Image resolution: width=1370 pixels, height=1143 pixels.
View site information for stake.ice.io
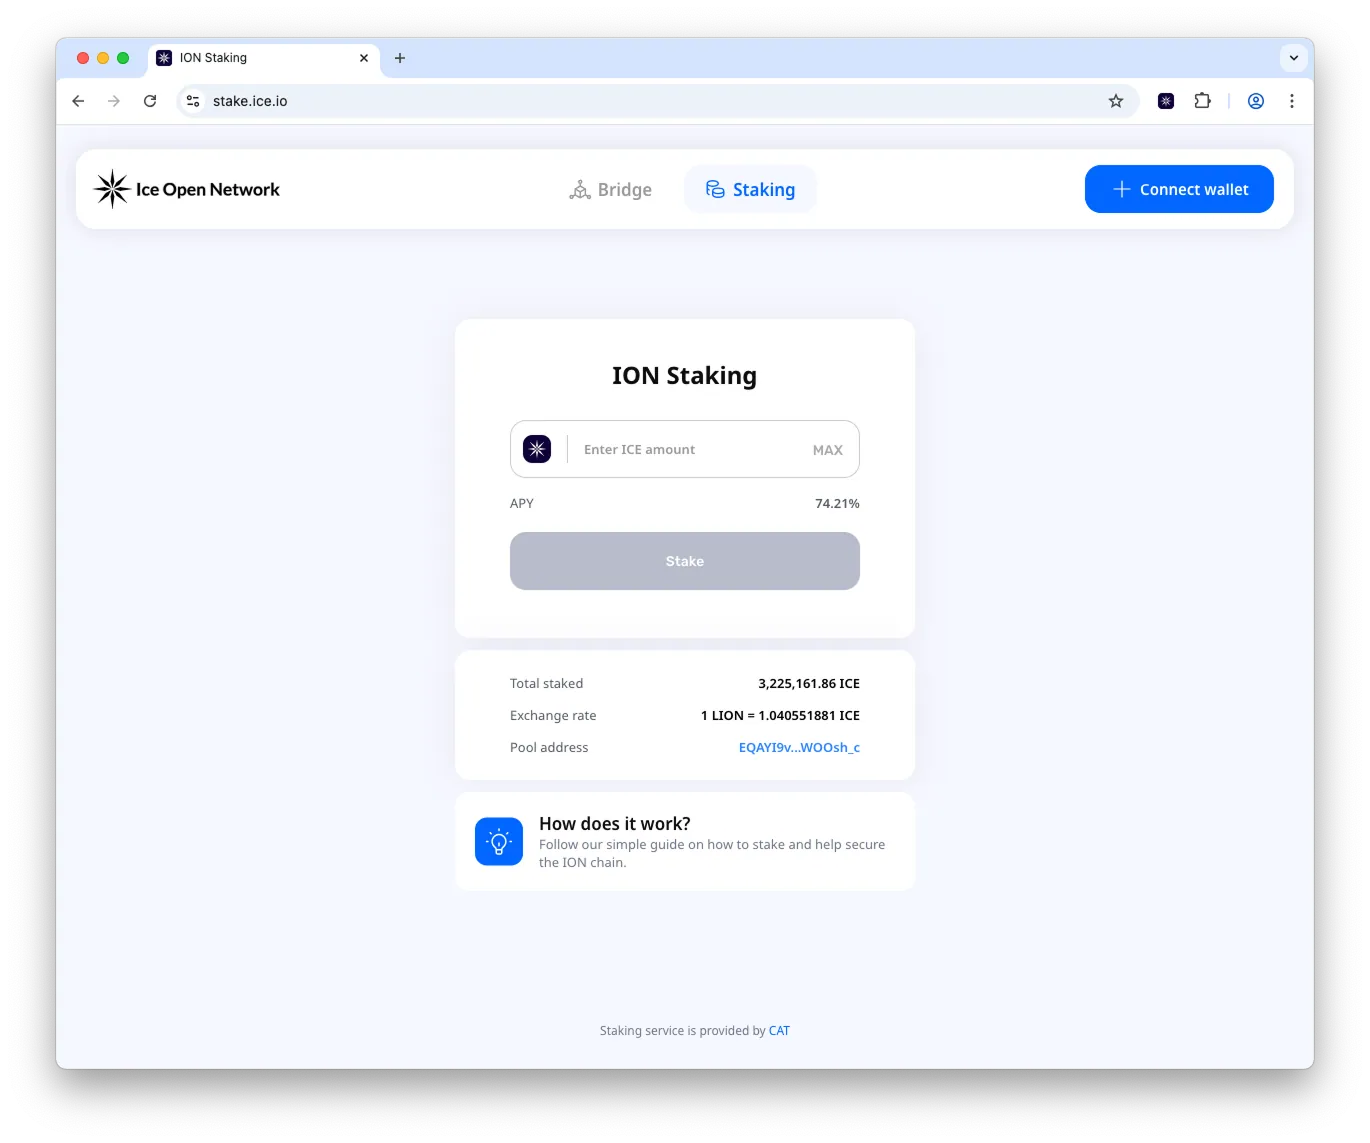[193, 101]
